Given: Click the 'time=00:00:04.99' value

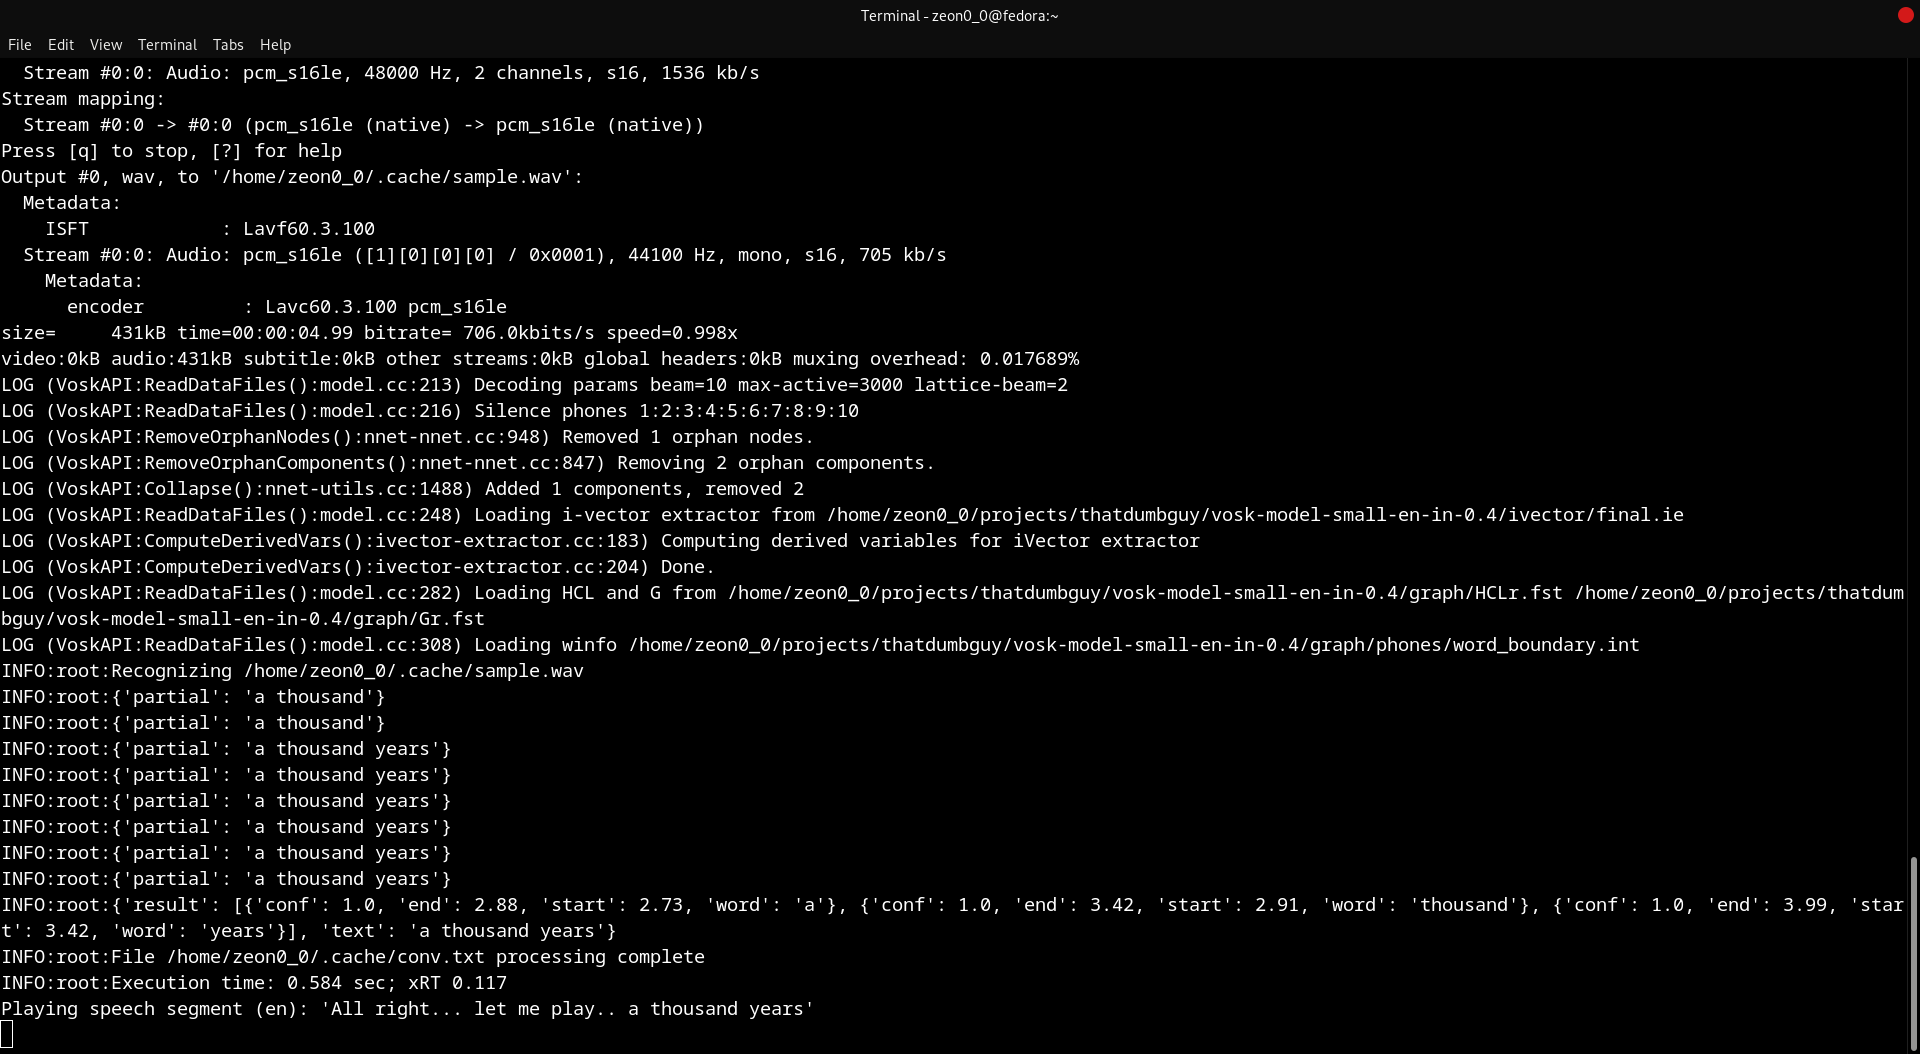Looking at the screenshot, I should (265, 333).
